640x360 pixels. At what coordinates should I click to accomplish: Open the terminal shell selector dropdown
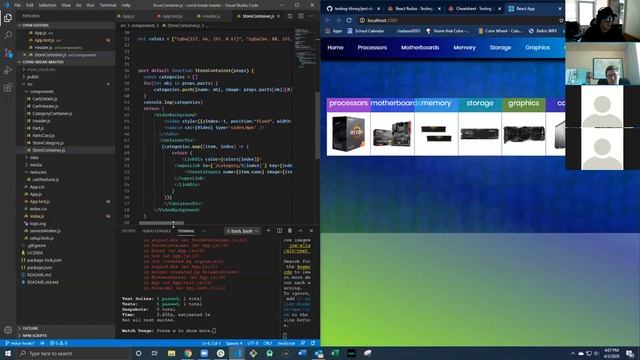(243, 231)
